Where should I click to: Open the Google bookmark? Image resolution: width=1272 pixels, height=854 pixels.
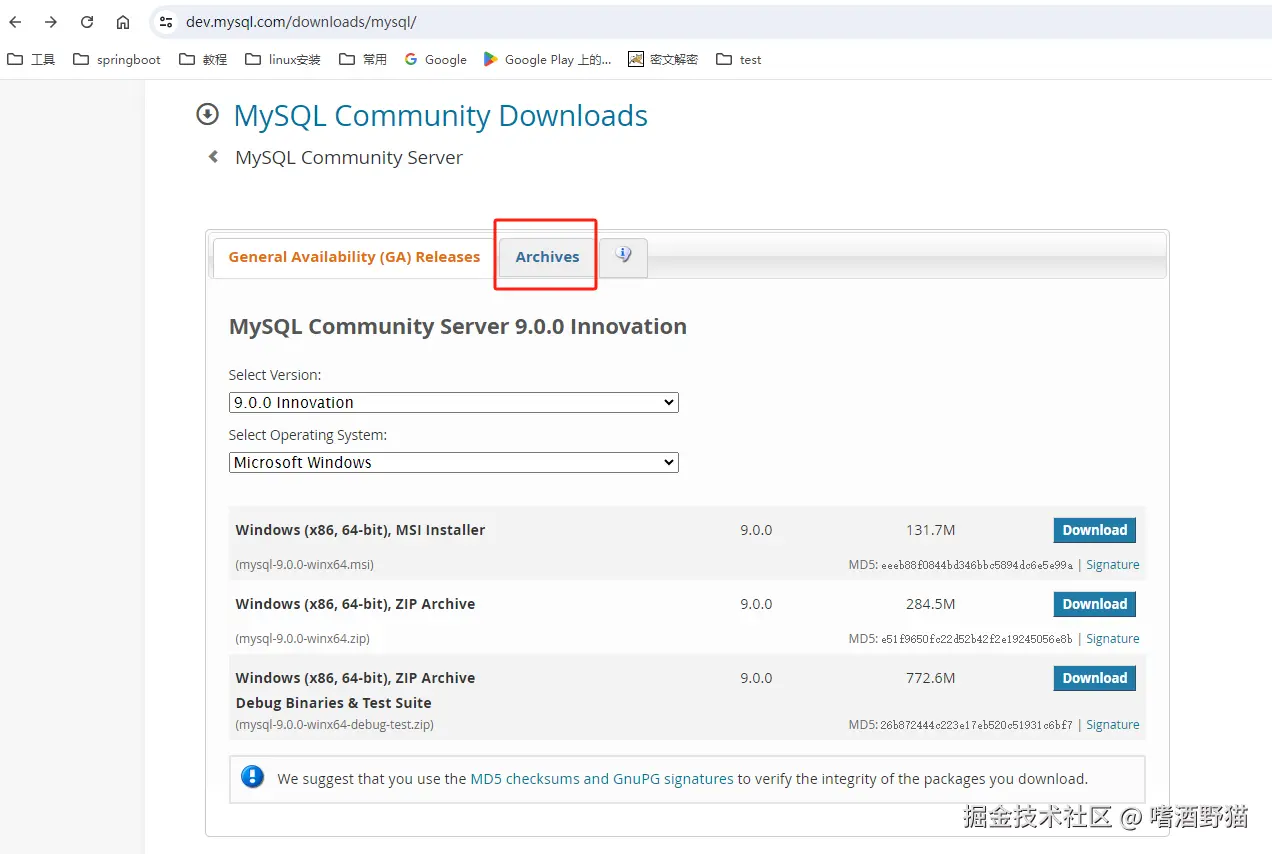coord(435,60)
